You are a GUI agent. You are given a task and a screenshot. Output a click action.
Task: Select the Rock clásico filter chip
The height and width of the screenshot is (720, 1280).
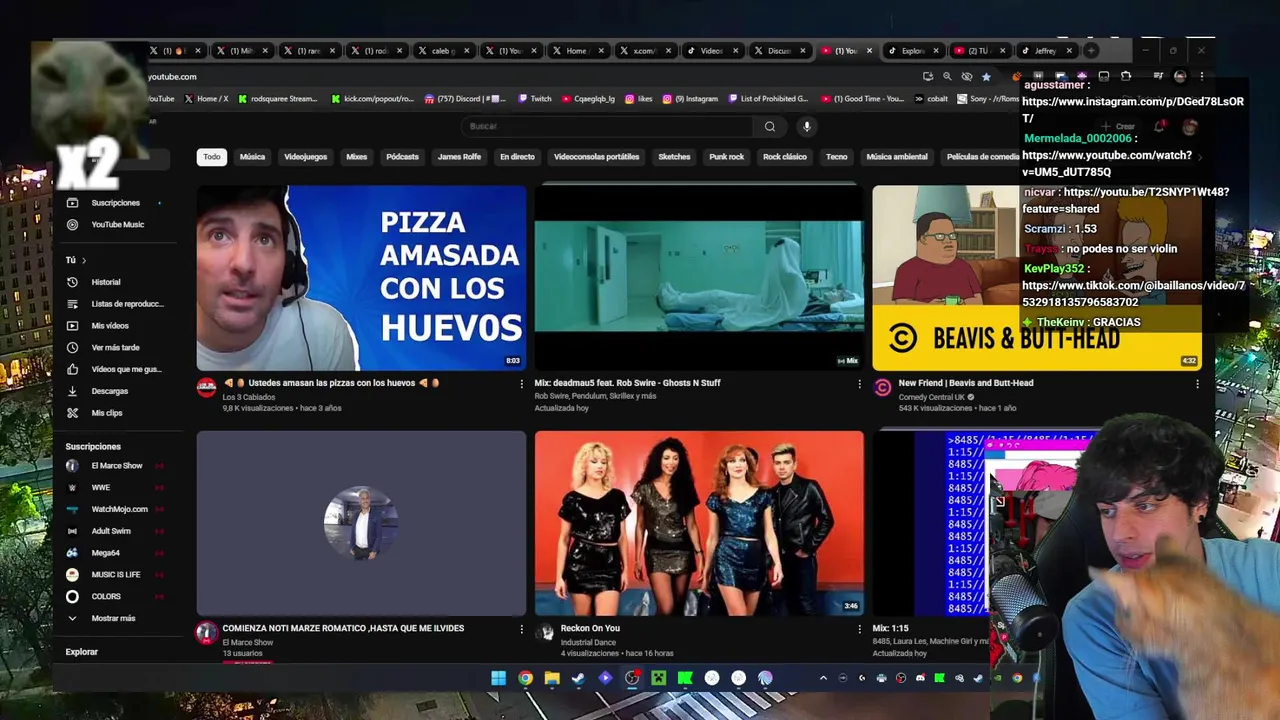[785, 157]
